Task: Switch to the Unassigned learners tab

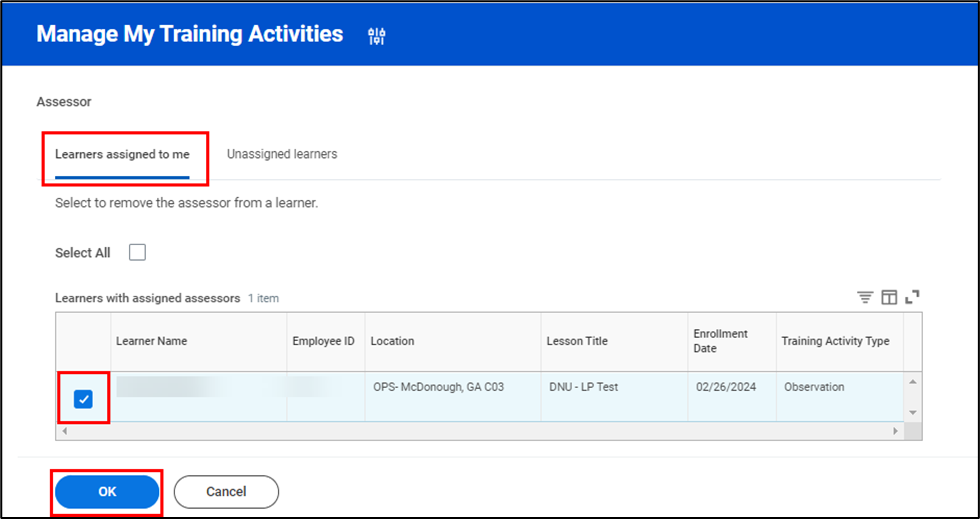Action: [x=282, y=154]
